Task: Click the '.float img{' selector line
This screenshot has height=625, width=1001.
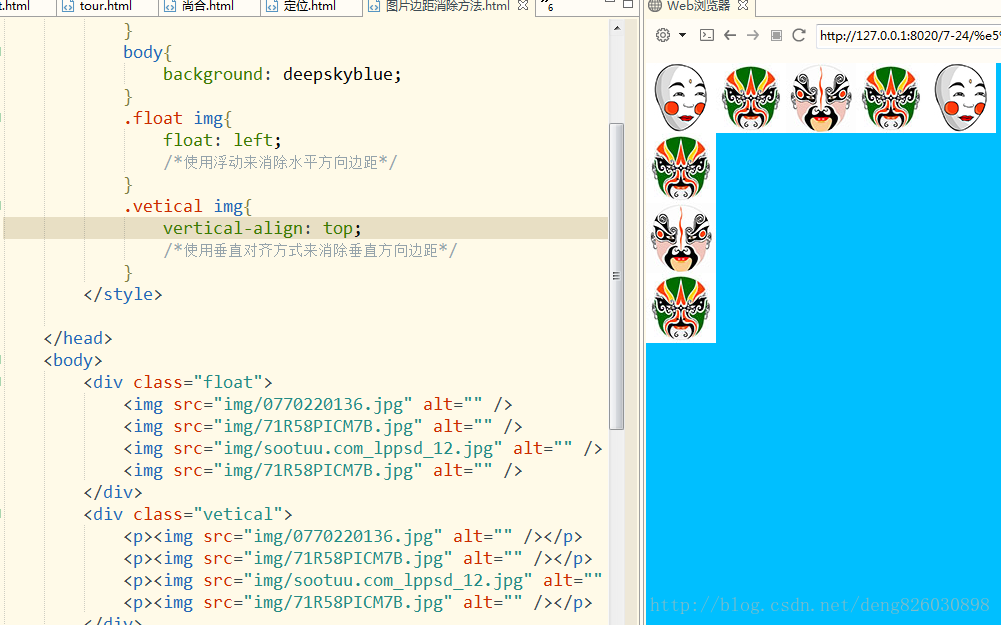Action: coord(177,118)
